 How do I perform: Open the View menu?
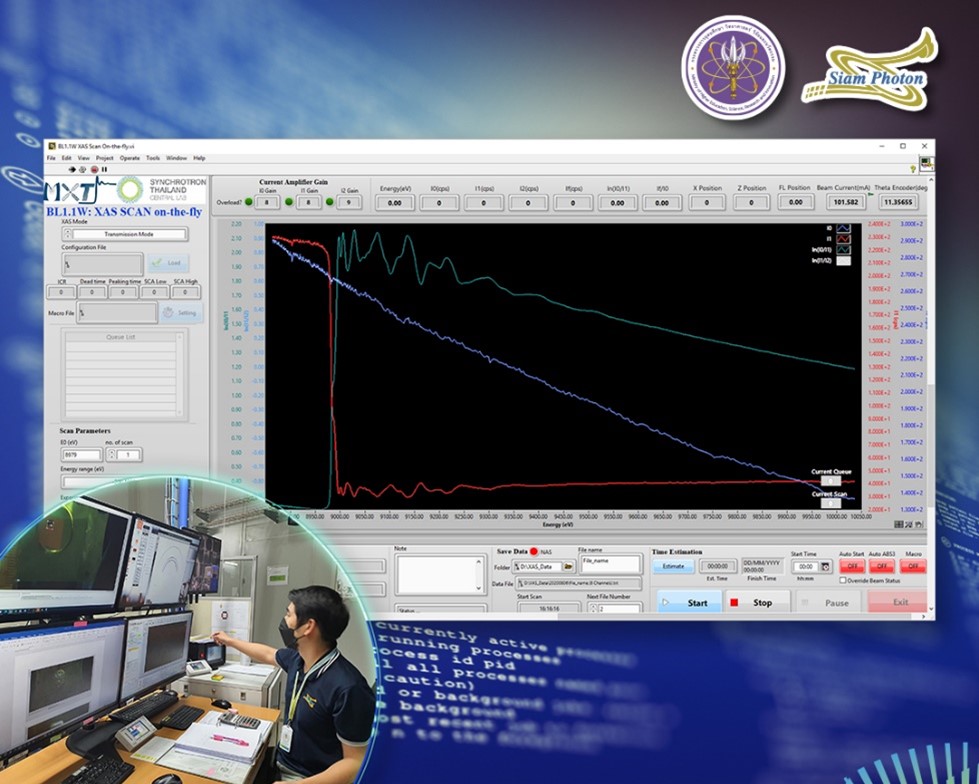pos(84,158)
